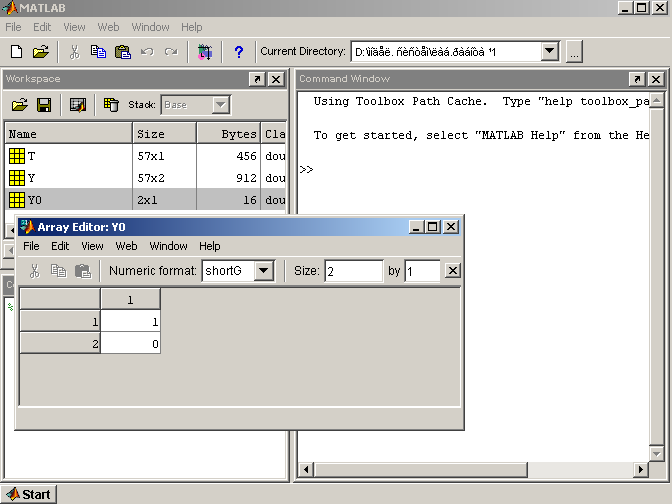This screenshot has width=672, height=504.
Task: Click the Copy icon in Array Editor toolbar
Action: click(58, 271)
